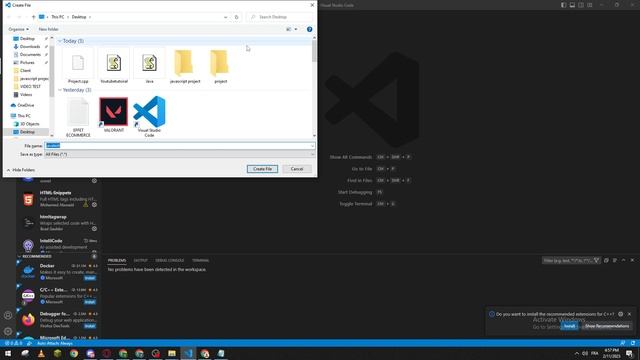Viewport: 640px width, 360px height.
Task: Click Hide Folders at dialog bottom
Action: click(x=20, y=170)
